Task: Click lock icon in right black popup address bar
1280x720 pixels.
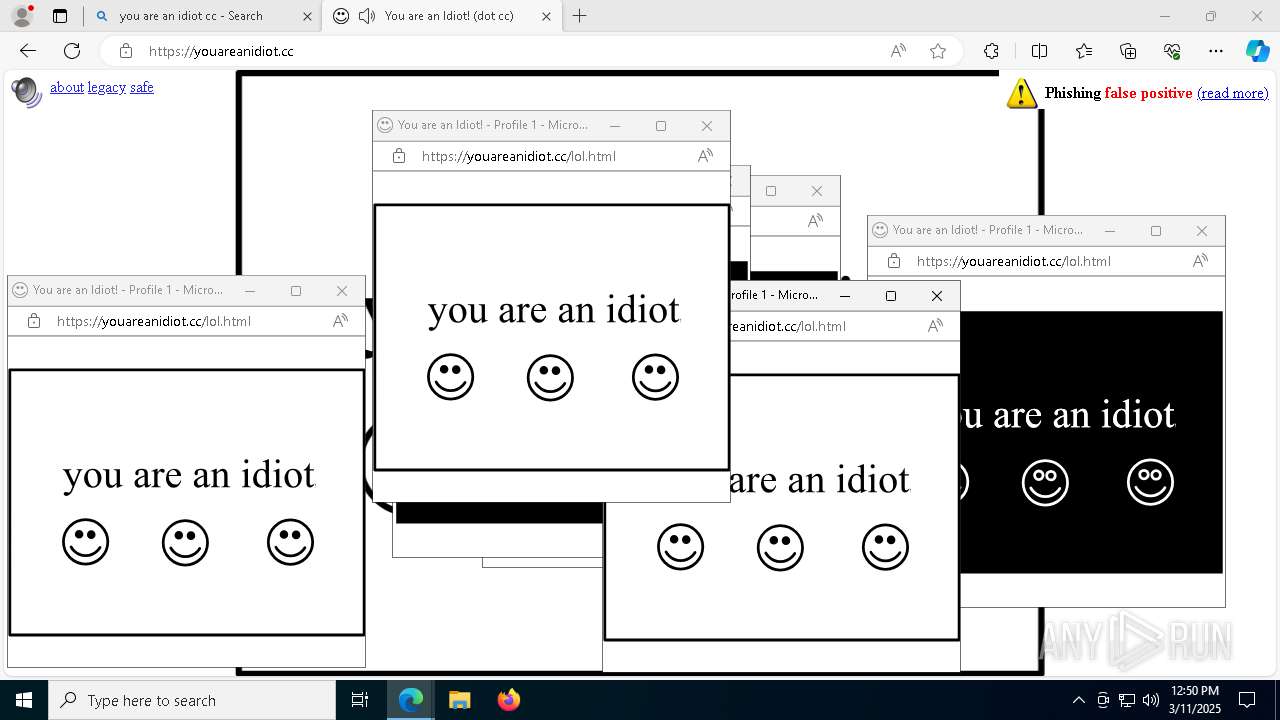Action: click(894, 261)
